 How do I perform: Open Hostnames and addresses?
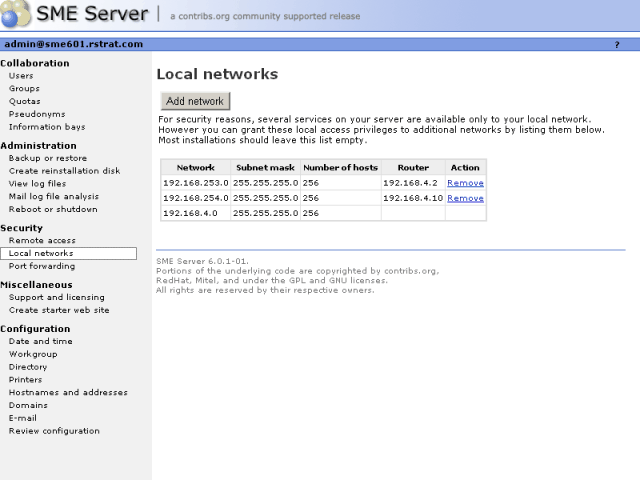coord(68,392)
